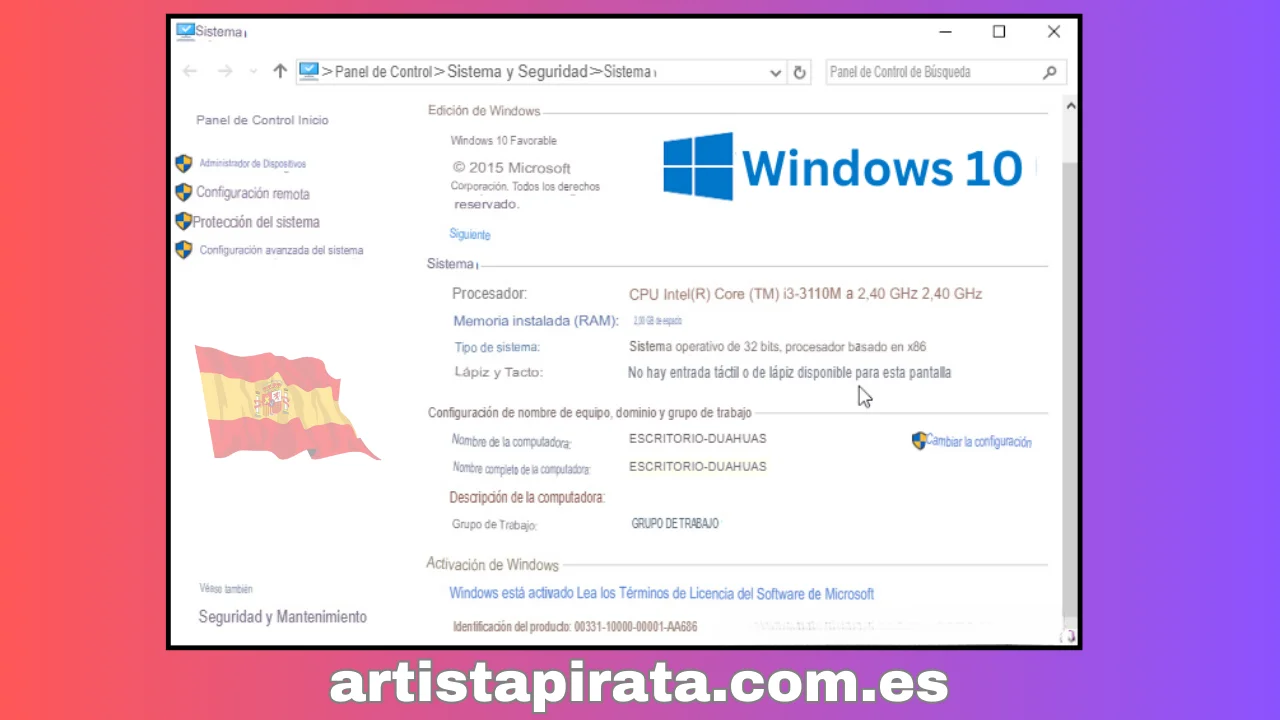
Task: Click the computer icon in address bar
Action: (x=309, y=71)
